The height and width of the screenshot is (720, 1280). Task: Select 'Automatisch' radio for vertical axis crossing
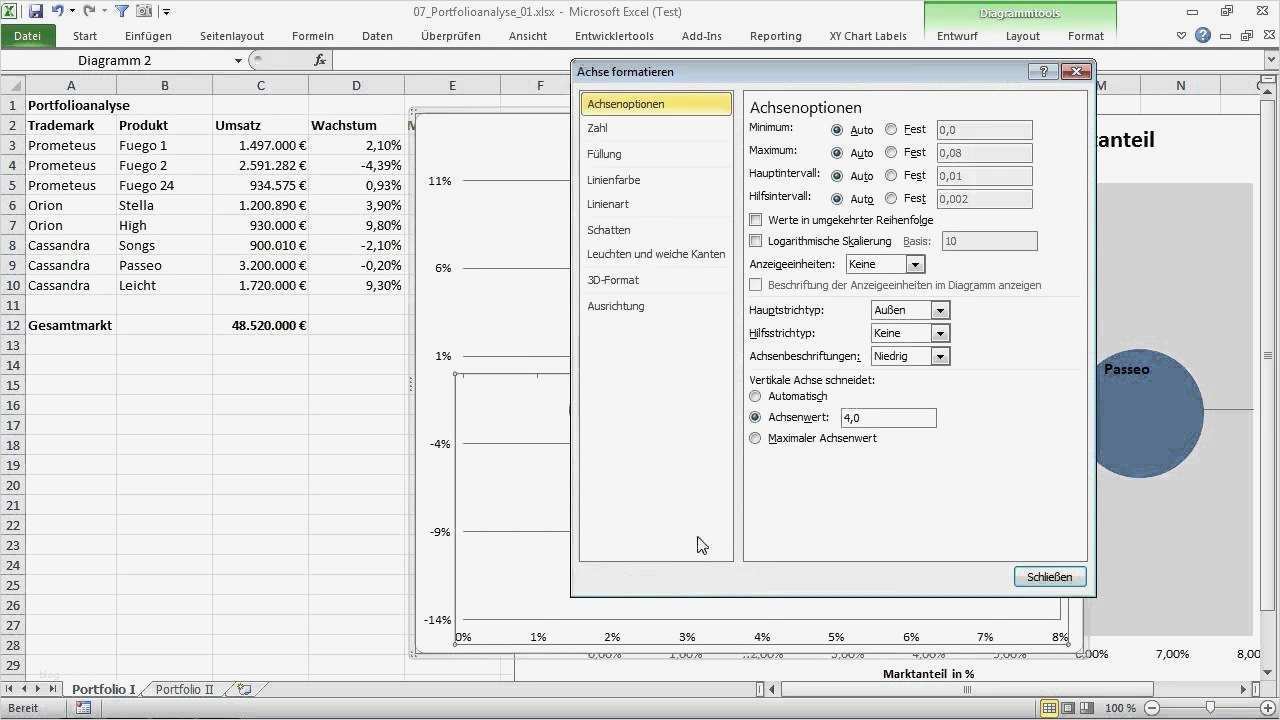(755, 396)
